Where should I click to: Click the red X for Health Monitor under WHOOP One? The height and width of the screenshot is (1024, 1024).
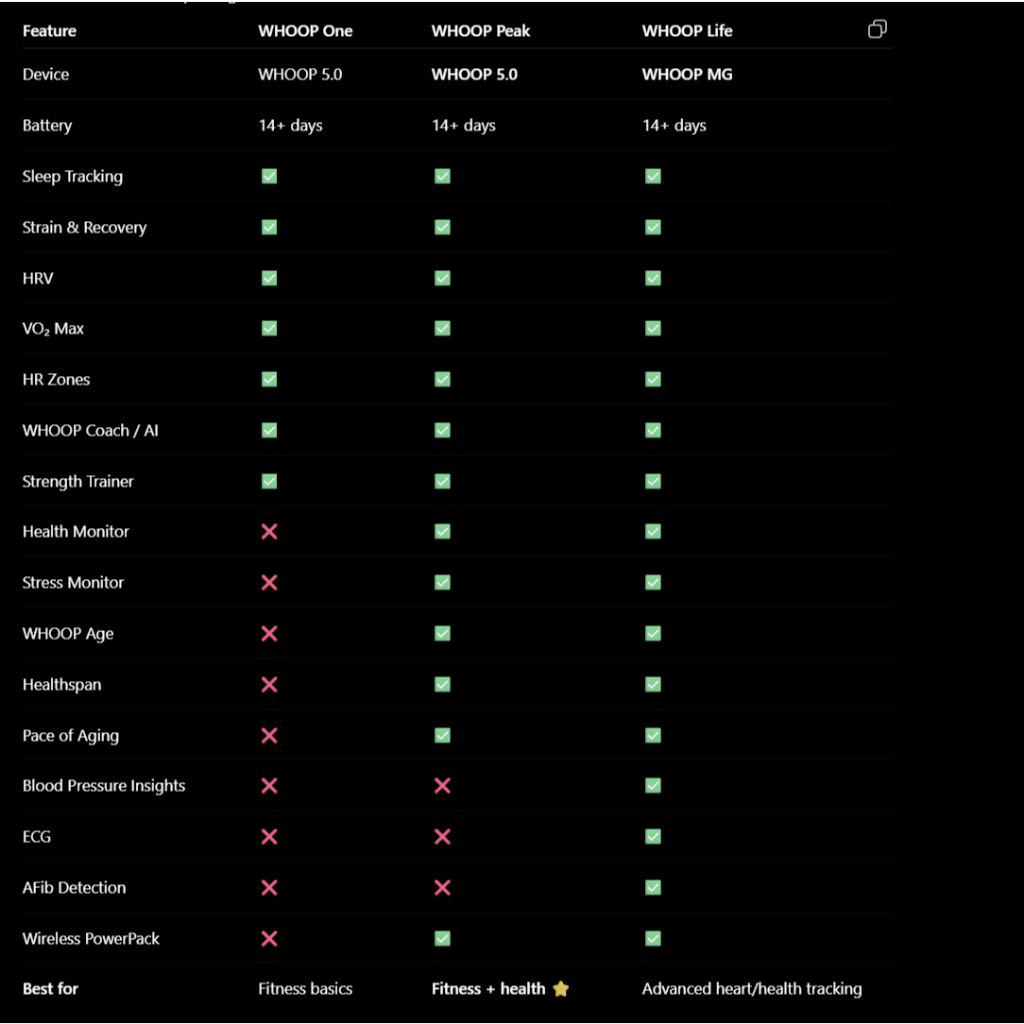pyautogui.click(x=269, y=532)
